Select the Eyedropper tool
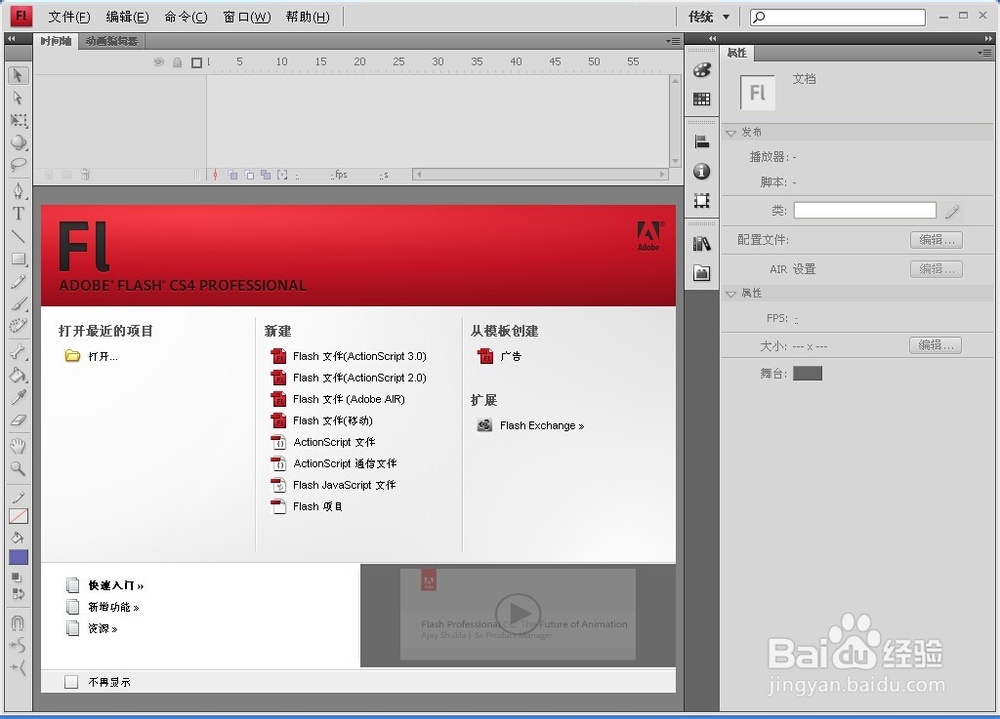The height and width of the screenshot is (719, 1000). [x=18, y=397]
